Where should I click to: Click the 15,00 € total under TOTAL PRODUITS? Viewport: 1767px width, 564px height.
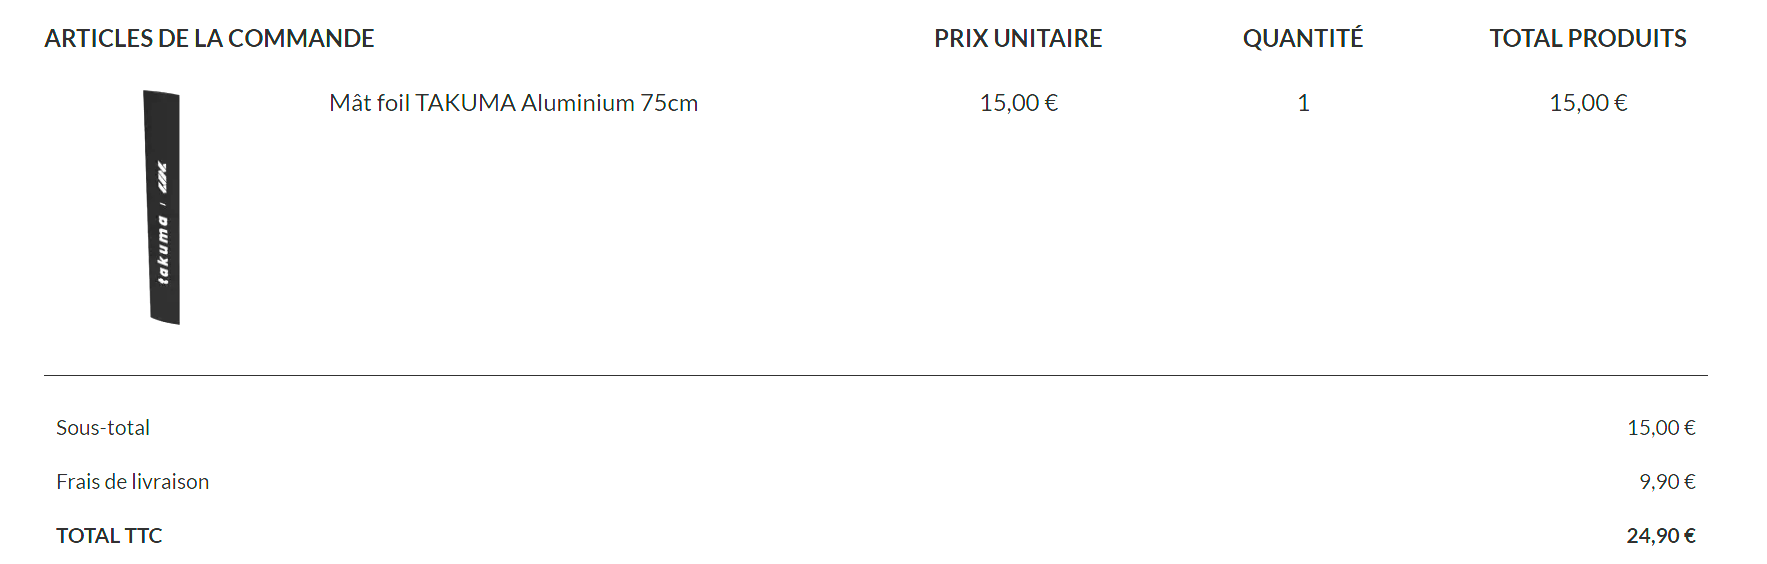point(1588,103)
